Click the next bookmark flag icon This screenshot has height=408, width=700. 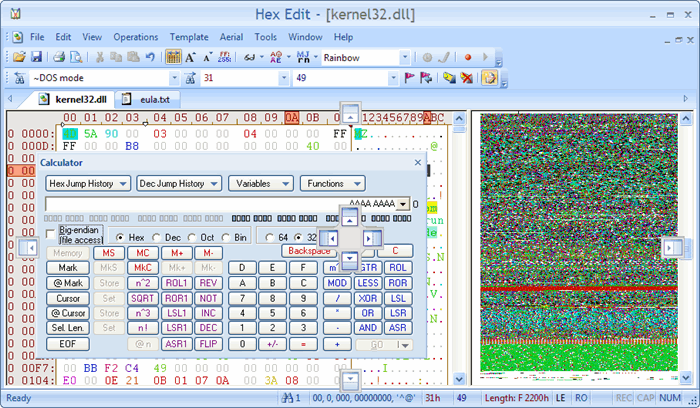click(426, 78)
